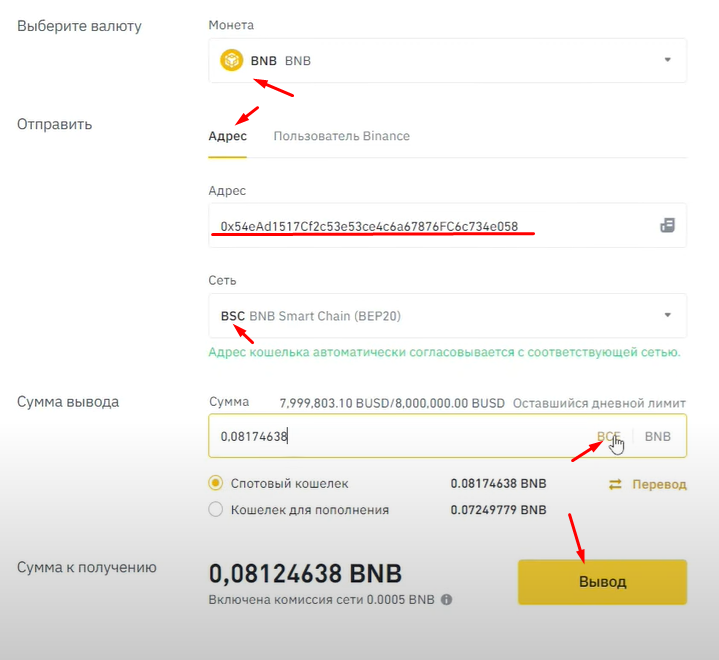Image resolution: width=719 pixels, height=660 pixels.
Task: Click the 0.07249779 BNB funding balance
Action: (498, 510)
